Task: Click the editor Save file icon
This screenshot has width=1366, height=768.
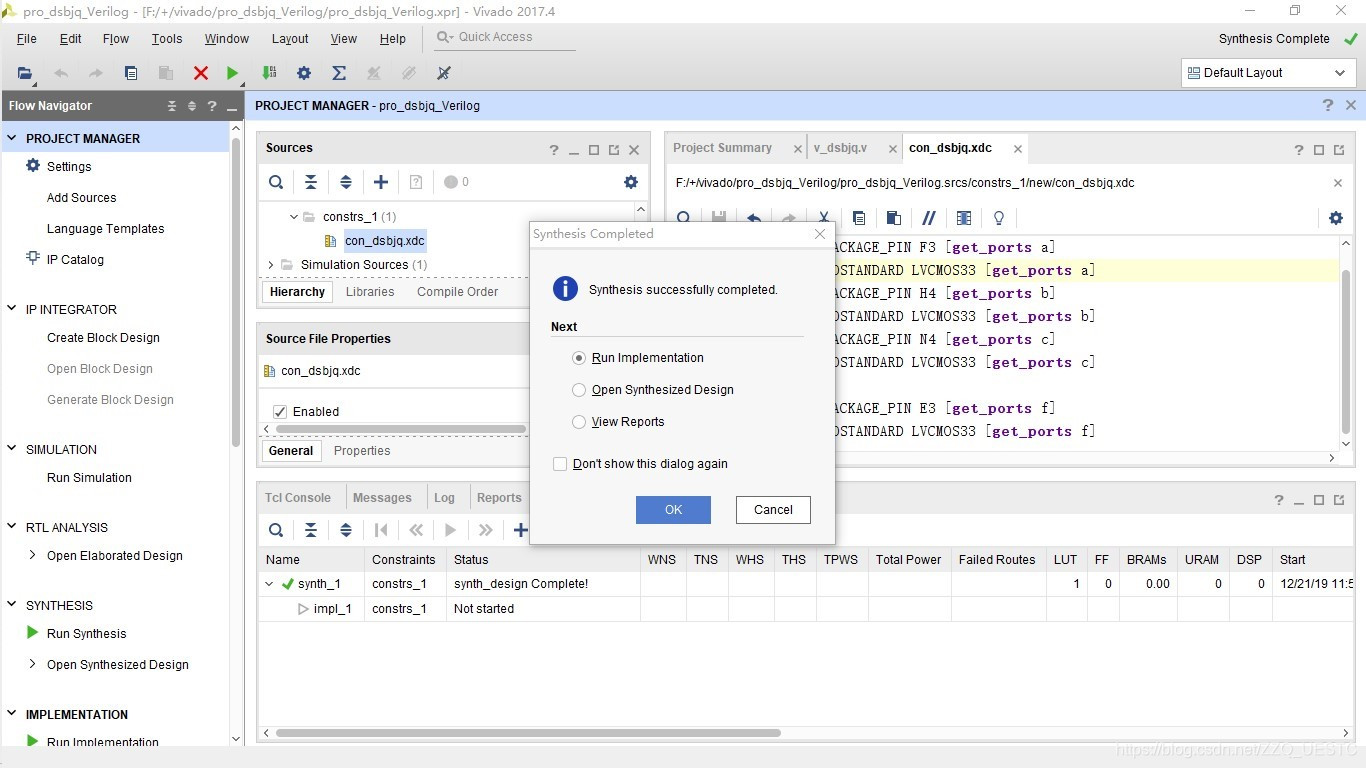Action: [719, 218]
